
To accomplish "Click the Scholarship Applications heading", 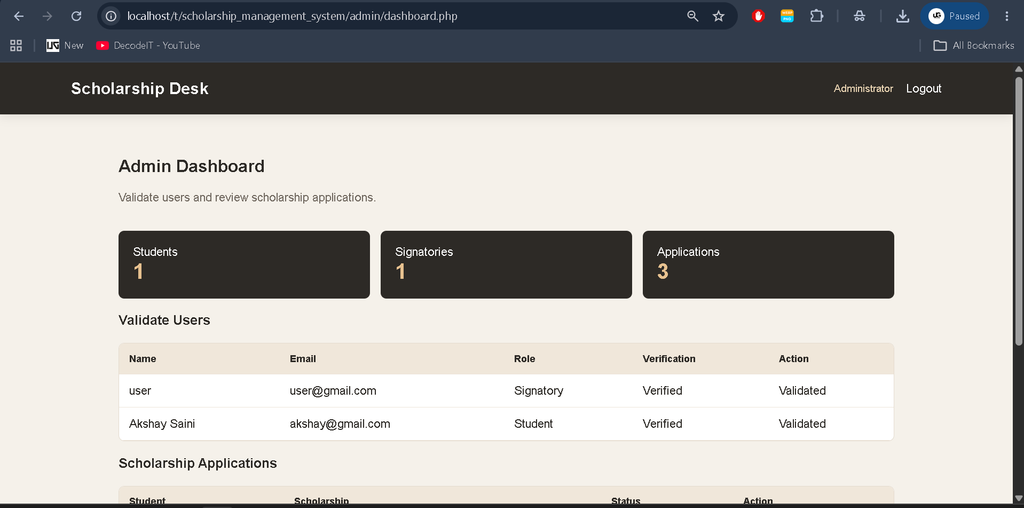I will pyautogui.click(x=198, y=463).
